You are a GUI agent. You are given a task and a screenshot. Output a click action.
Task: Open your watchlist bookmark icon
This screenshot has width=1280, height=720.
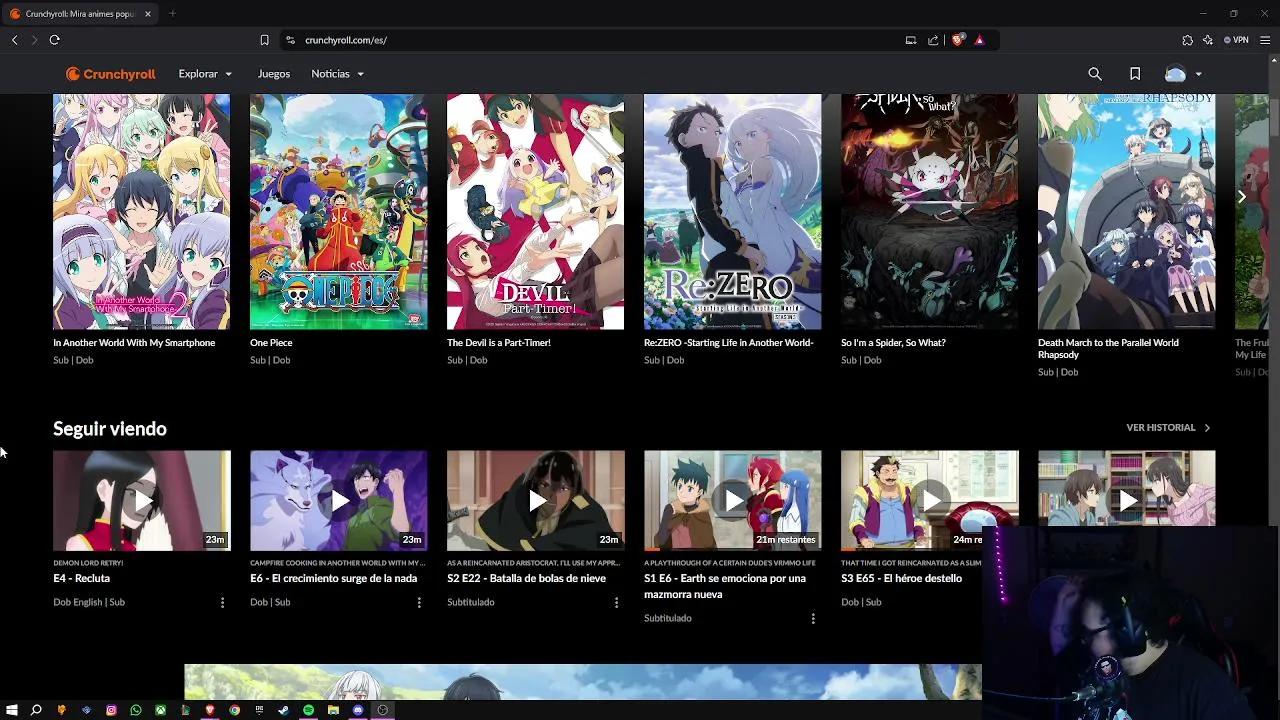point(1135,73)
